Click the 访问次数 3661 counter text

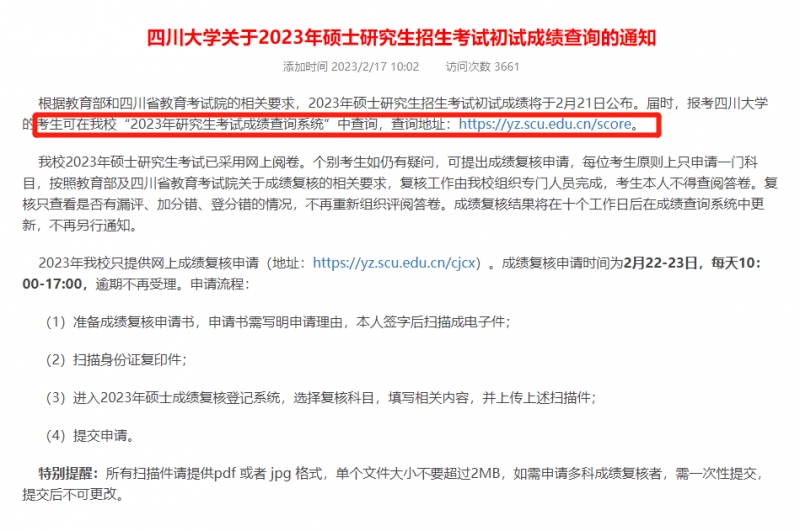tap(482, 67)
